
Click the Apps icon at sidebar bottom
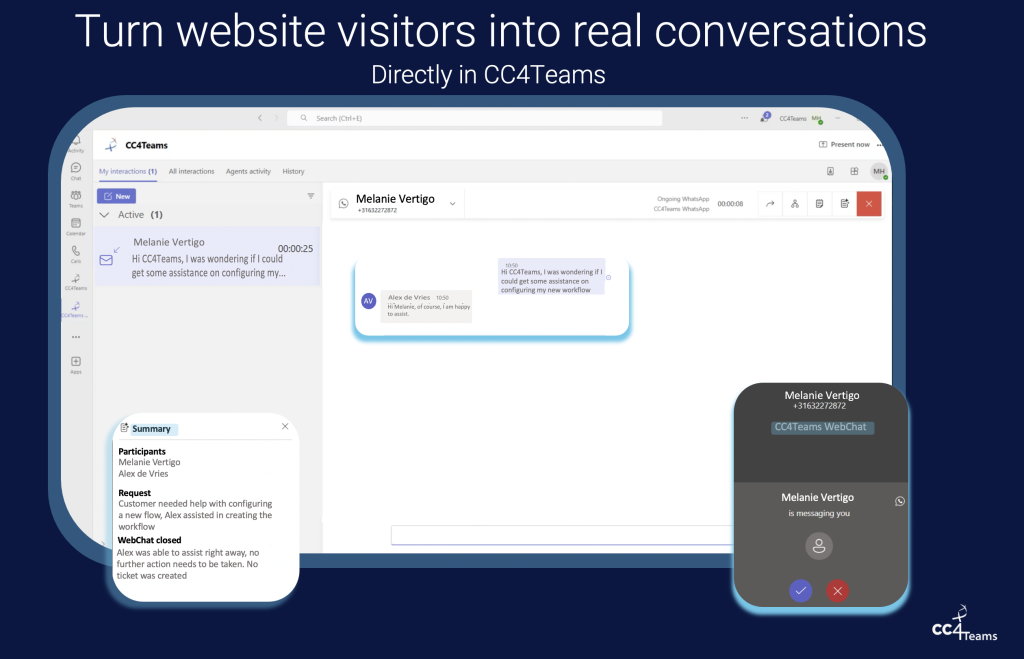pos(75,362)
